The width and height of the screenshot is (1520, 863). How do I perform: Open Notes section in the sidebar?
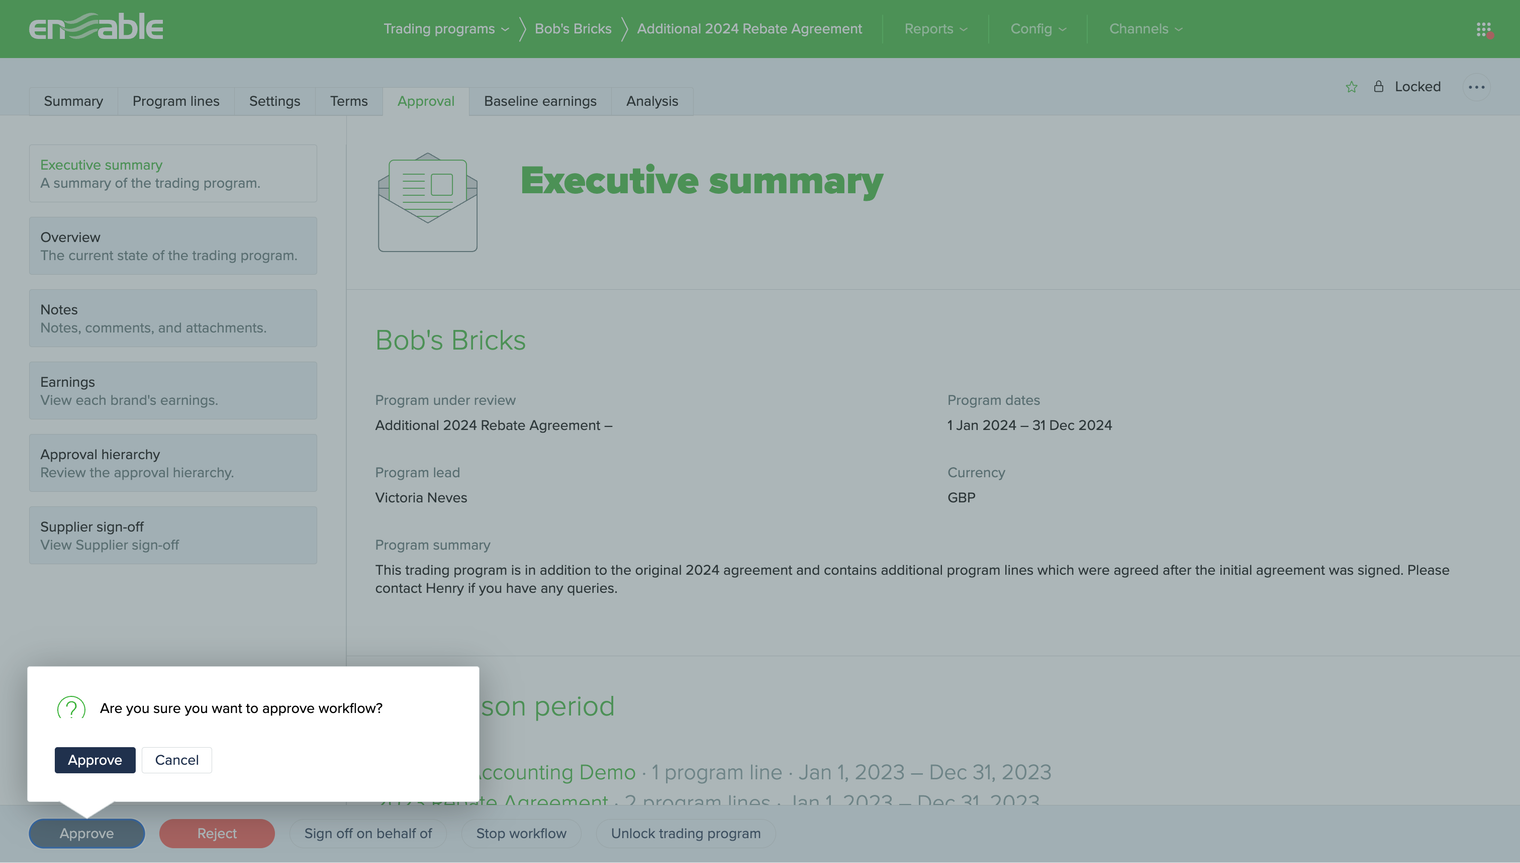pos(173,318)
